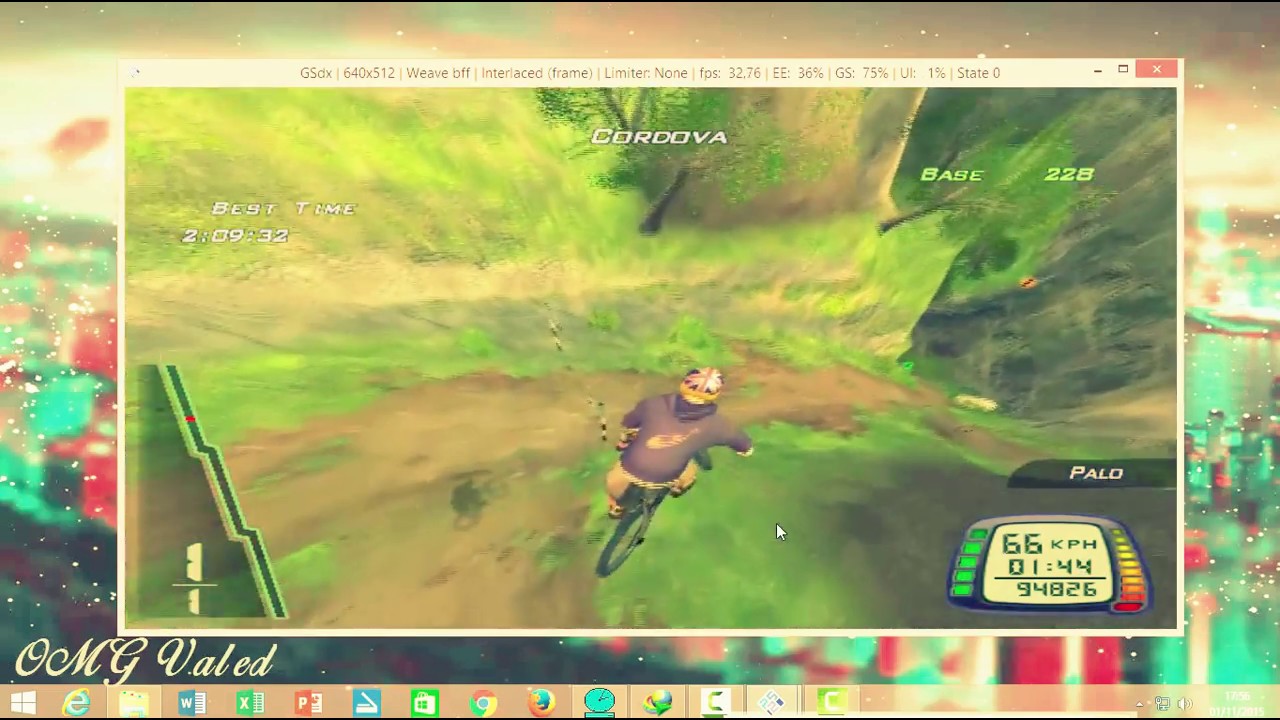Open the round clock-like green taskbar app
The height and width of the screenshot is (720, 1280).
coord(599,703)
